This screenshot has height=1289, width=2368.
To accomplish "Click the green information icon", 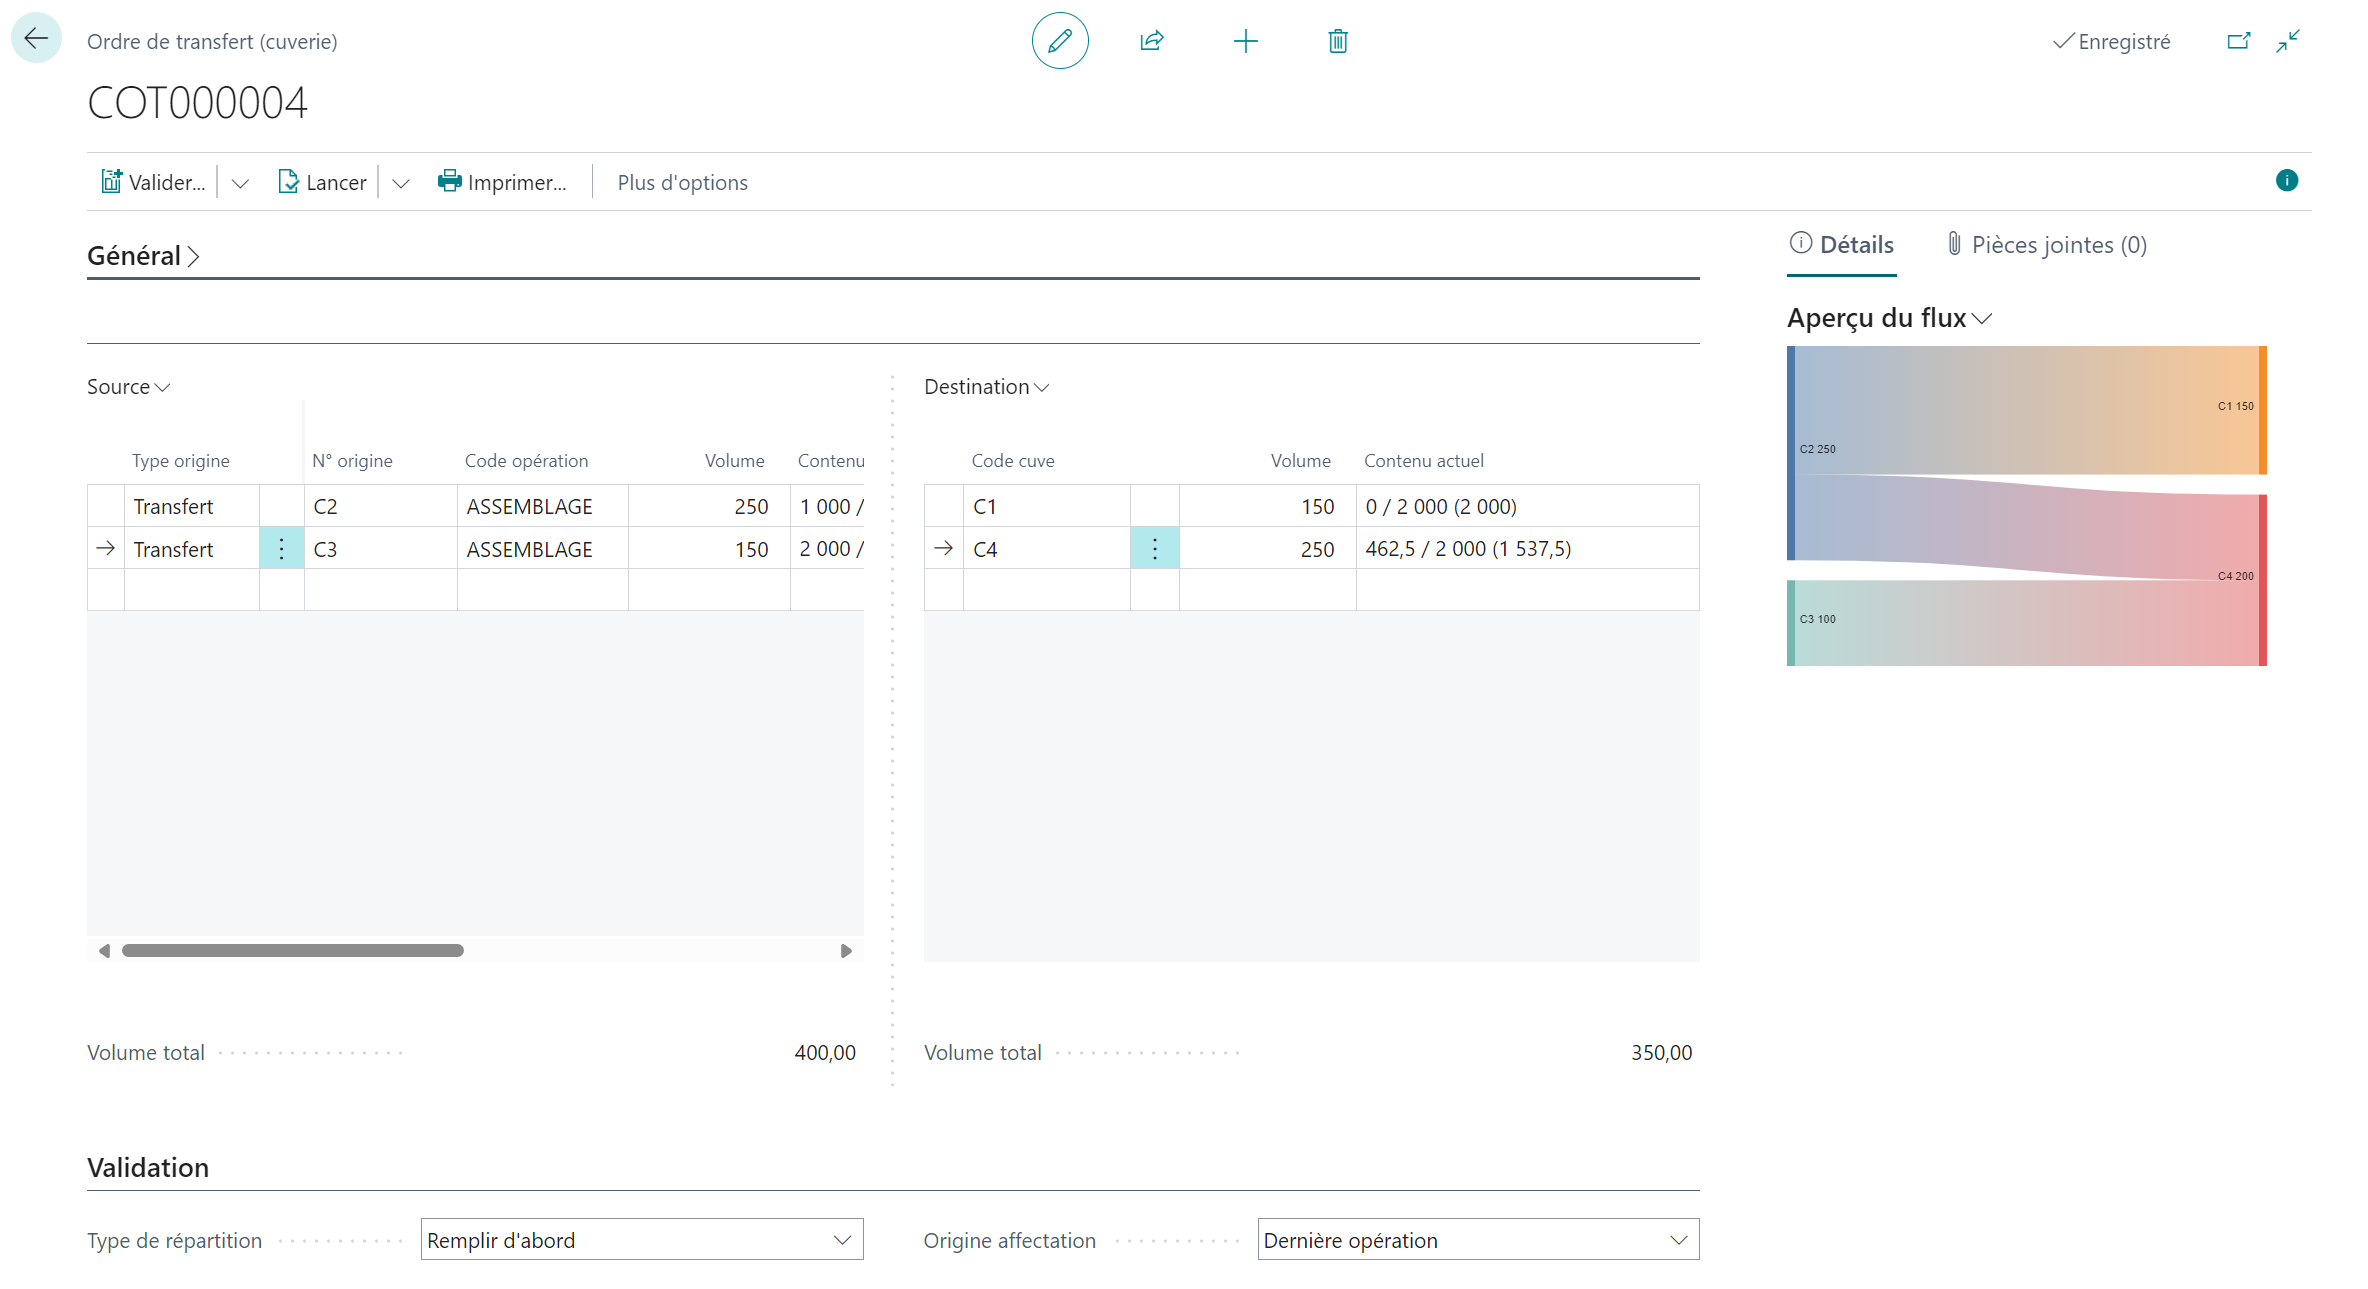I will [x=2286, y=180].
